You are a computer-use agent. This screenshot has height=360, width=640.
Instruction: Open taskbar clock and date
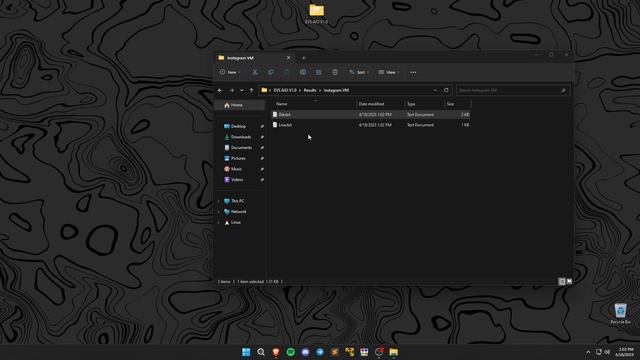pyautogui.click(x=625, y=352)
